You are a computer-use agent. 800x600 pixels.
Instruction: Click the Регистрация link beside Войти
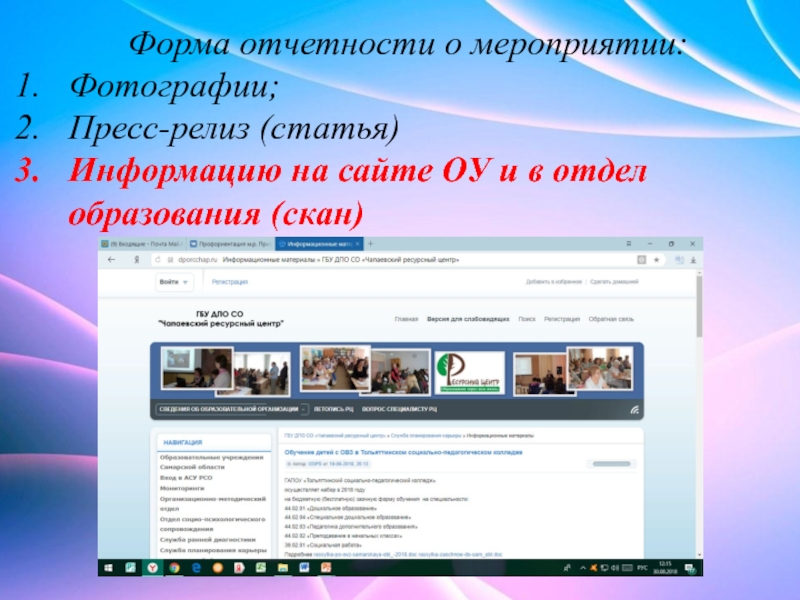pos(230,283)
